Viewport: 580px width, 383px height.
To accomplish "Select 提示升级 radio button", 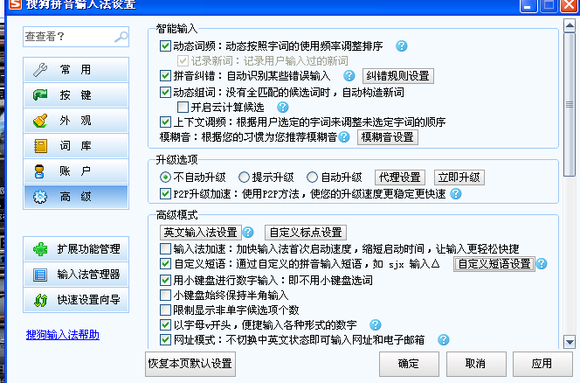I will [244, 177].
